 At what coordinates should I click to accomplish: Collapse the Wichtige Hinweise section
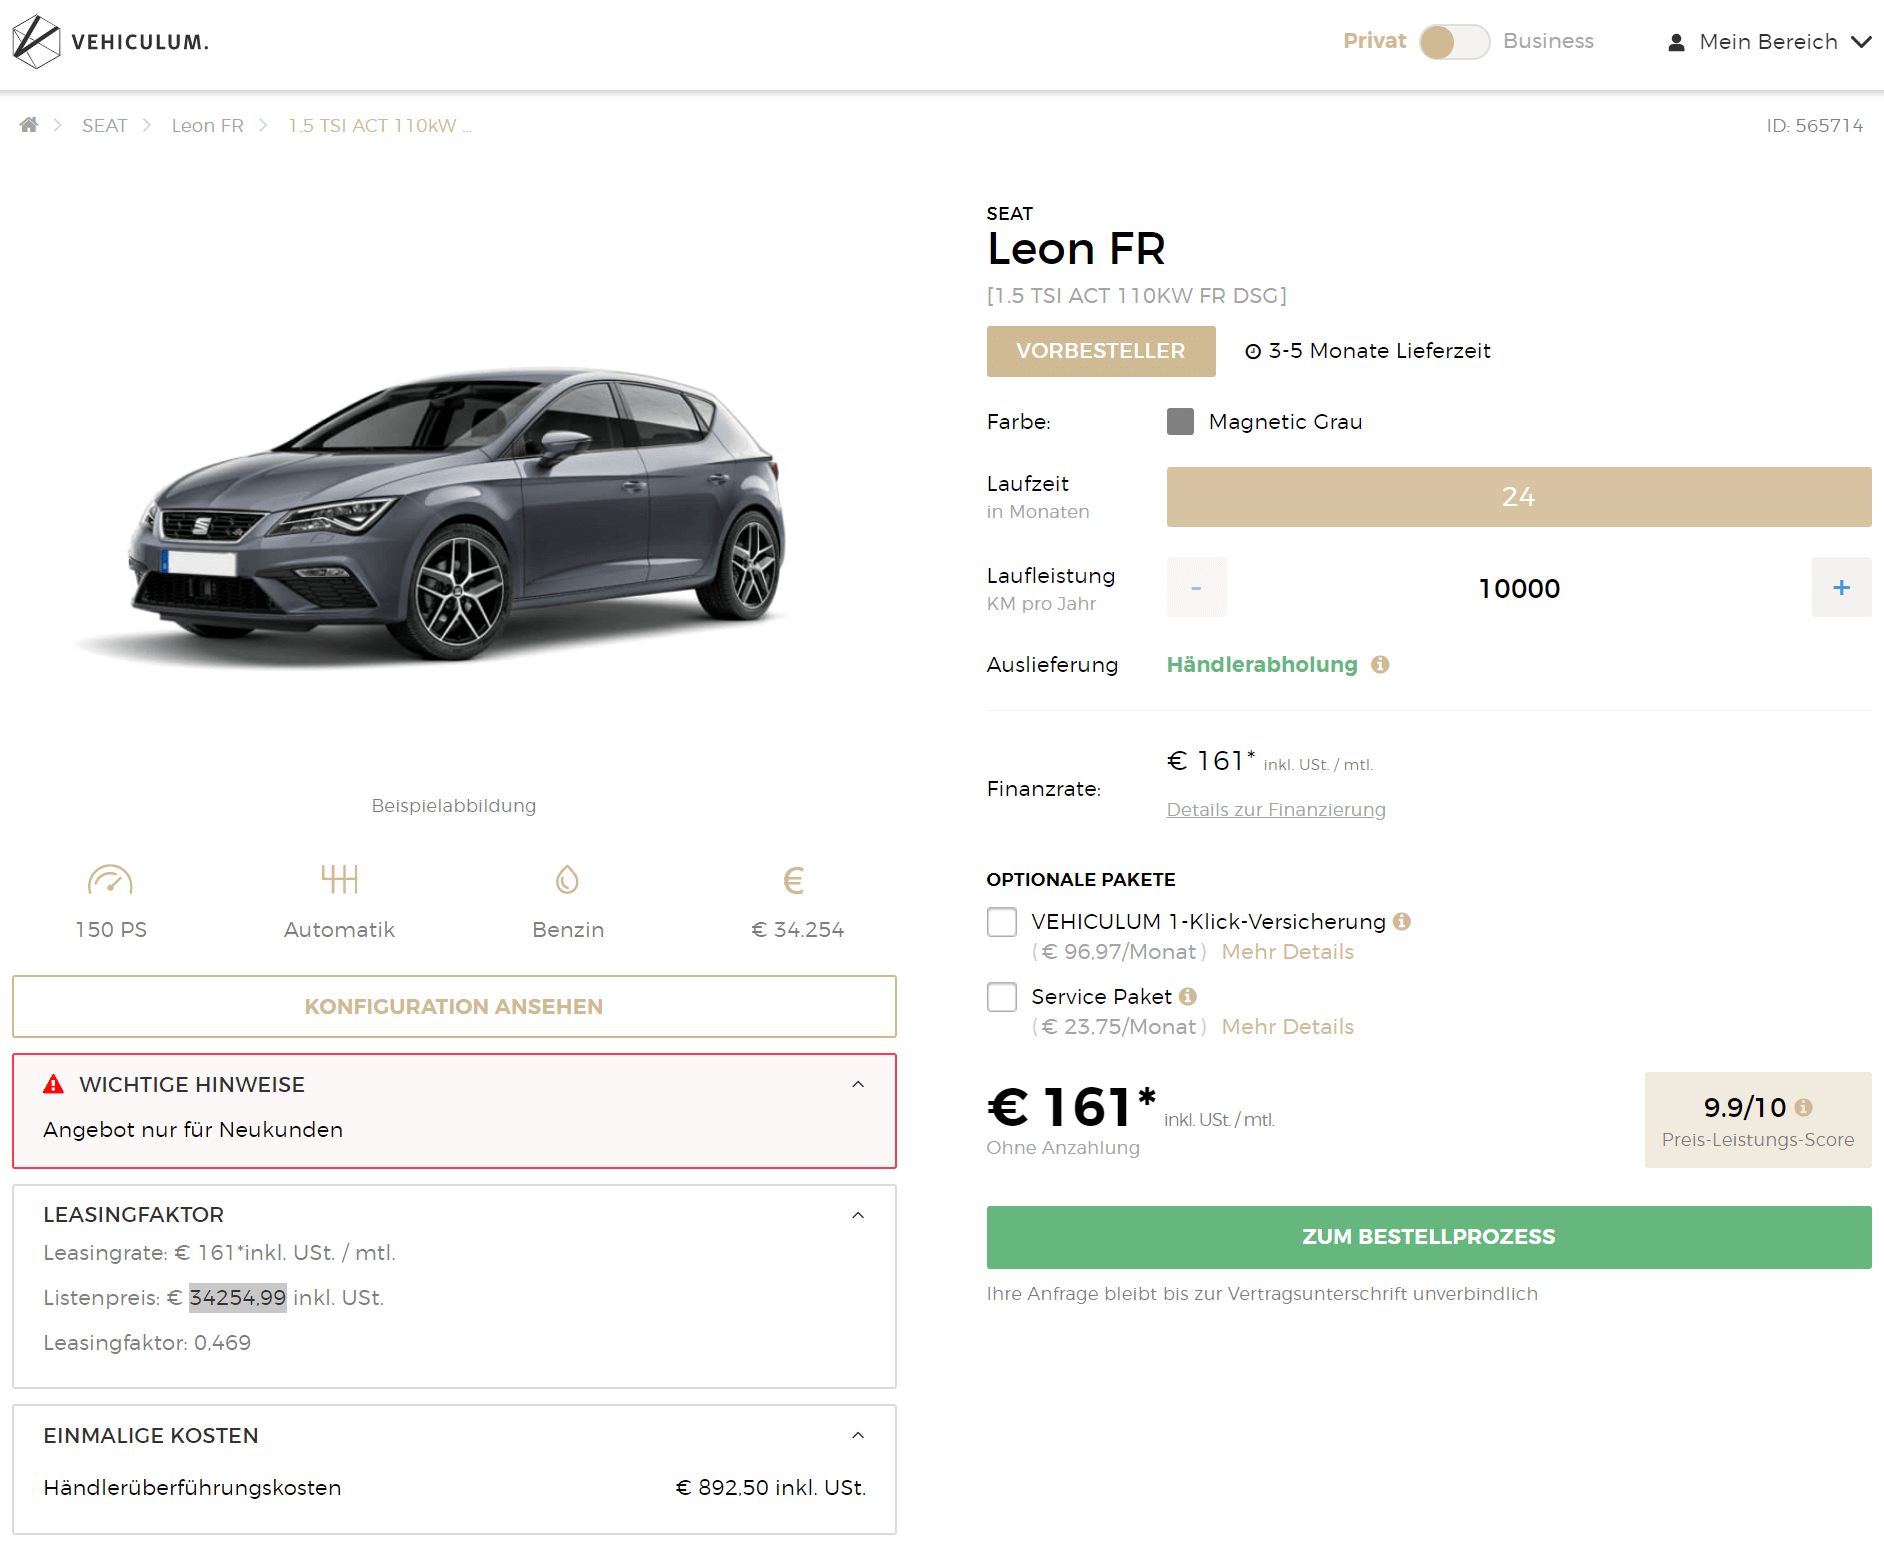(858, 1084)
